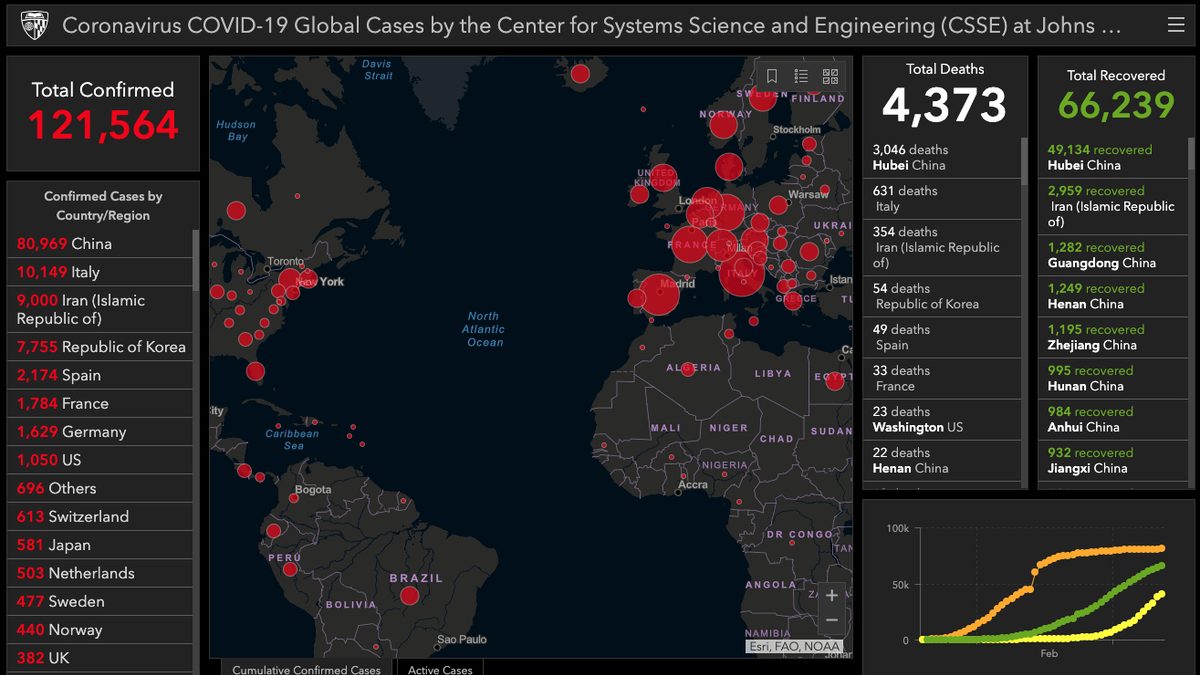The height and width of the screenshot is (675, 1200).
Task: Select the 1,050 US row
Action: click(100, 460)
